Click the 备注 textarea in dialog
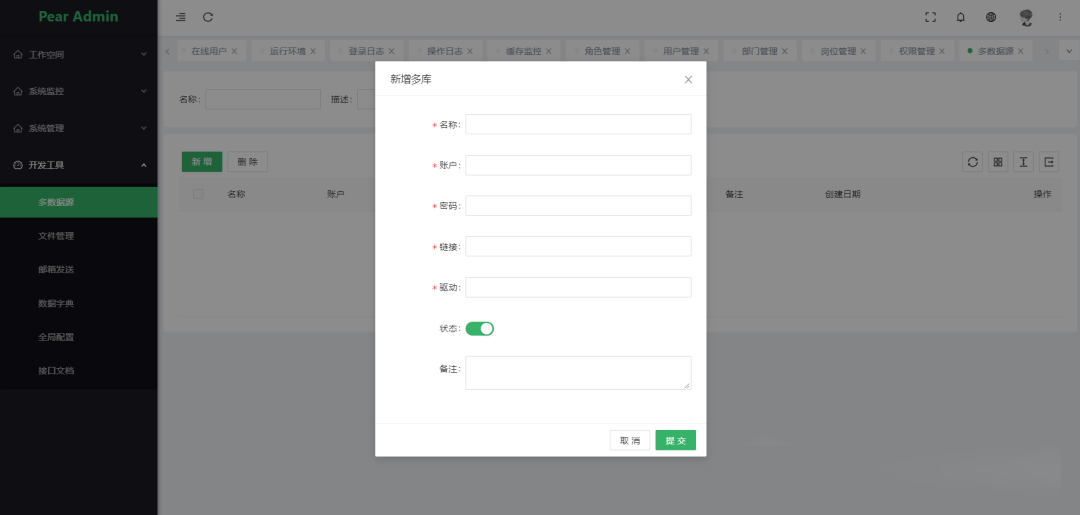This screenshot has height=515, width=1080. click(x=579, y=372)
